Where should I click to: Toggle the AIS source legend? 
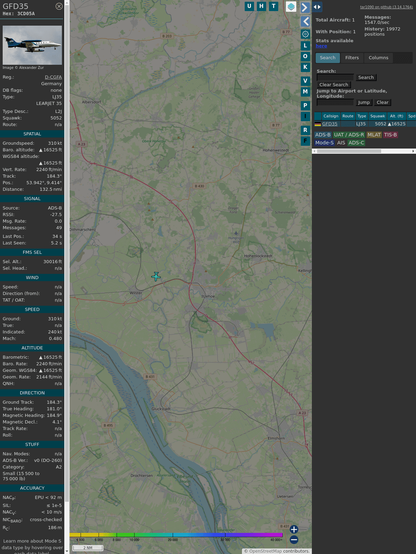point(341,143)
